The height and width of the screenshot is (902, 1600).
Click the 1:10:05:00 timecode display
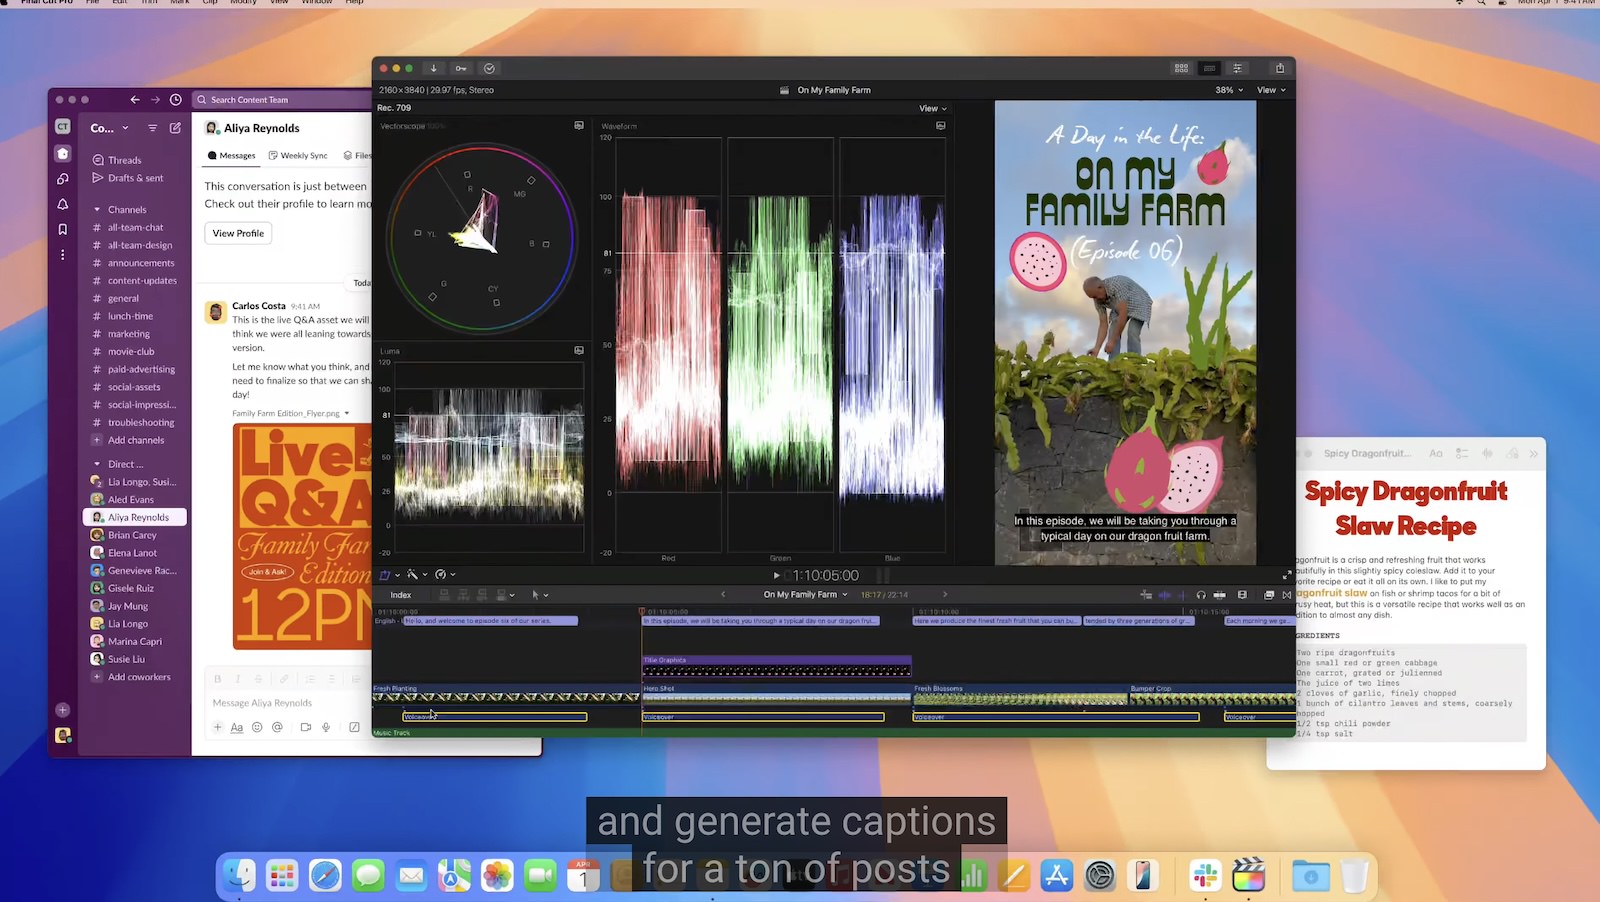[x=826, y=575]
